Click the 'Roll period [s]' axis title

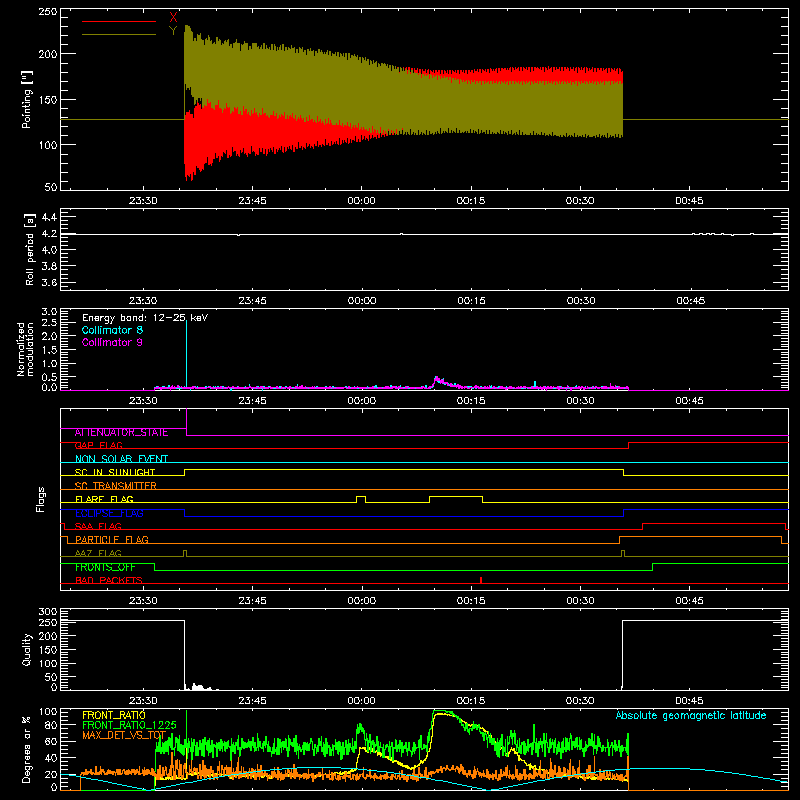(x=30, y=249)
